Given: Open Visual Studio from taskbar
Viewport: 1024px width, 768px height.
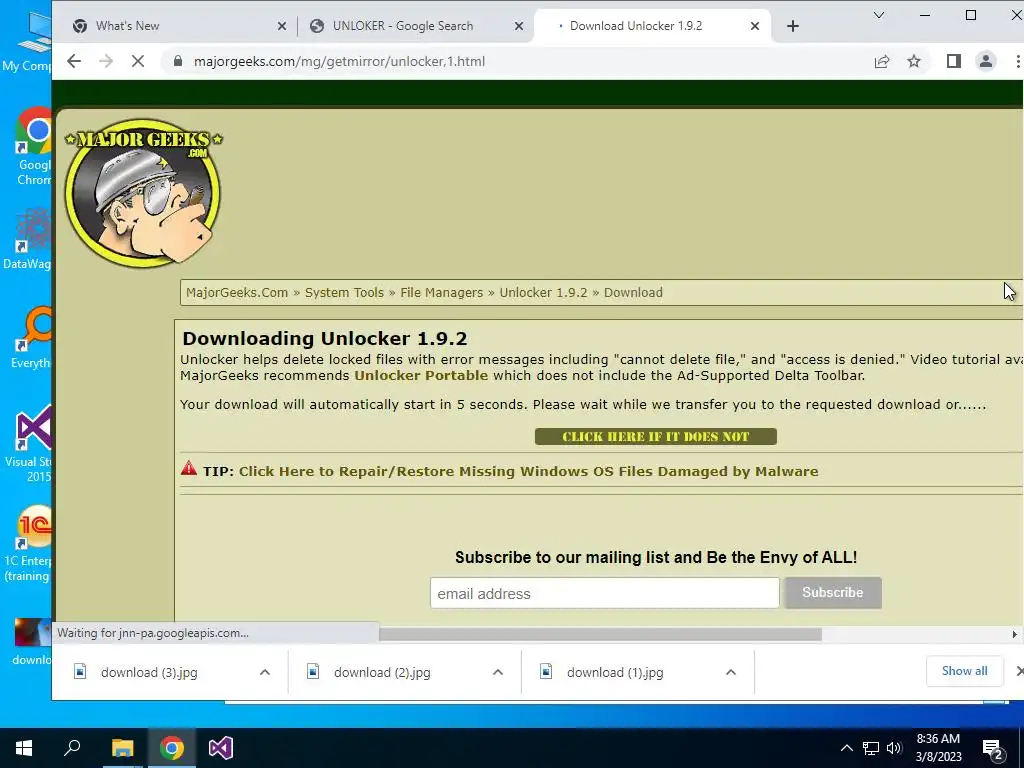Looking at the screenshot, I should click(x=221, y=748).
